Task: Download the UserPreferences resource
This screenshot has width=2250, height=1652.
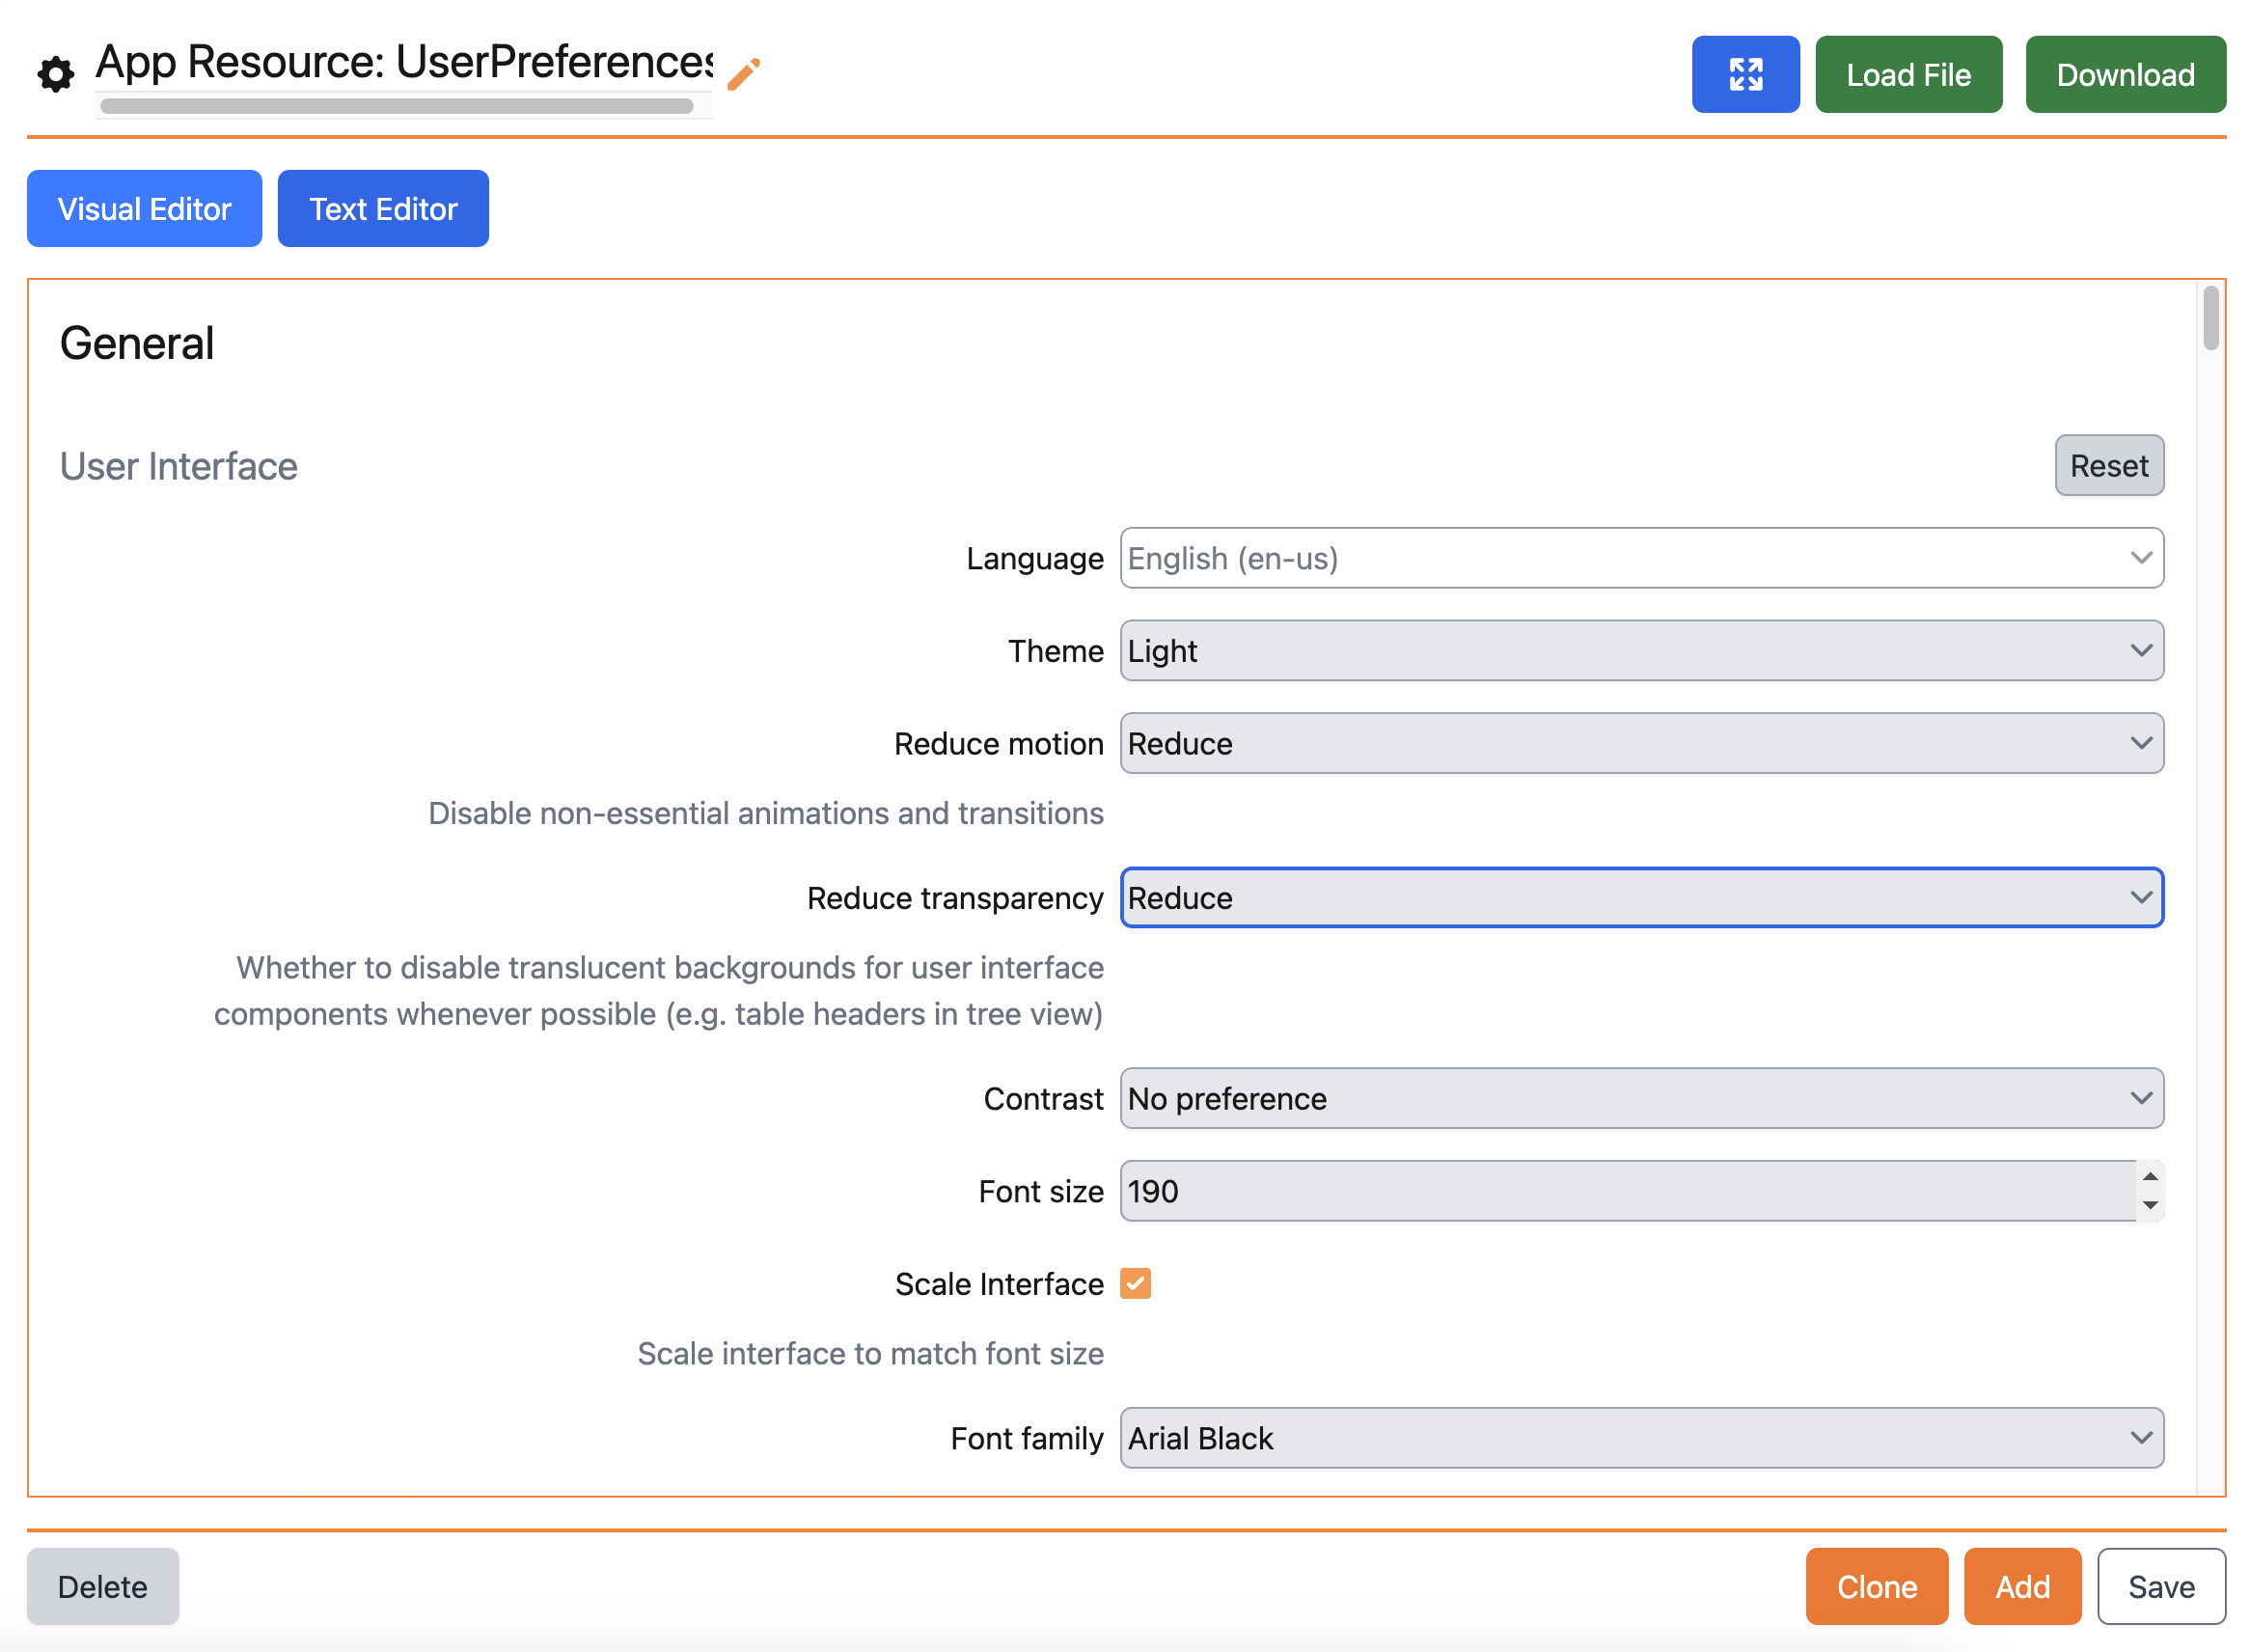Action: tap(2125, 73)
